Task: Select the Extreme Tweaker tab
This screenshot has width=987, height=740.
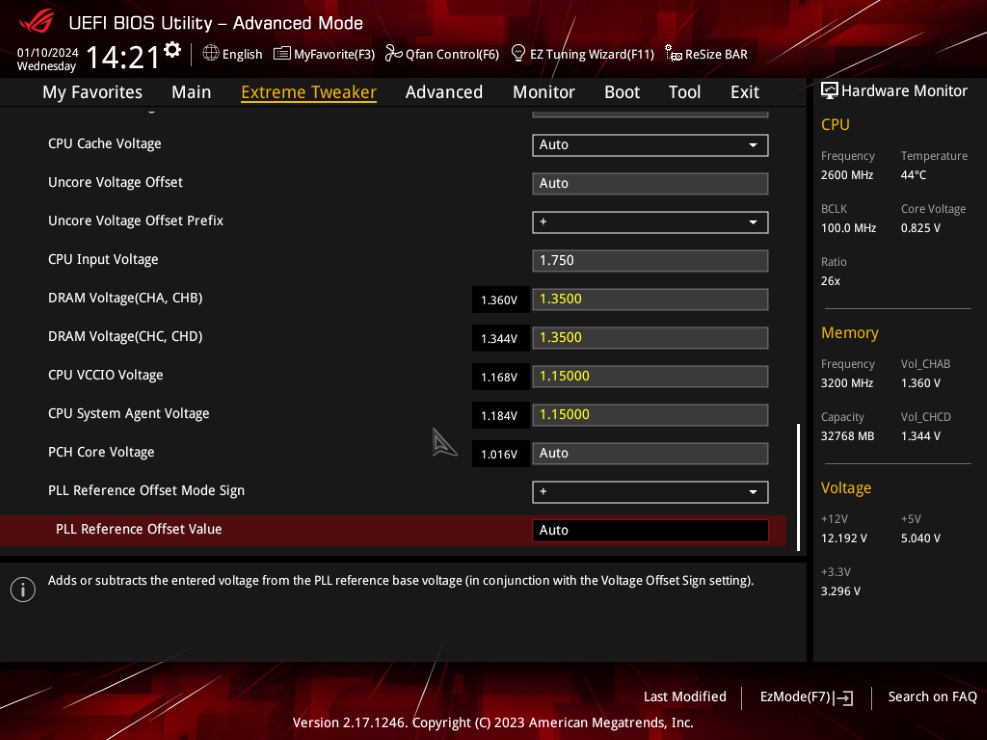Action: pos(309,92)
